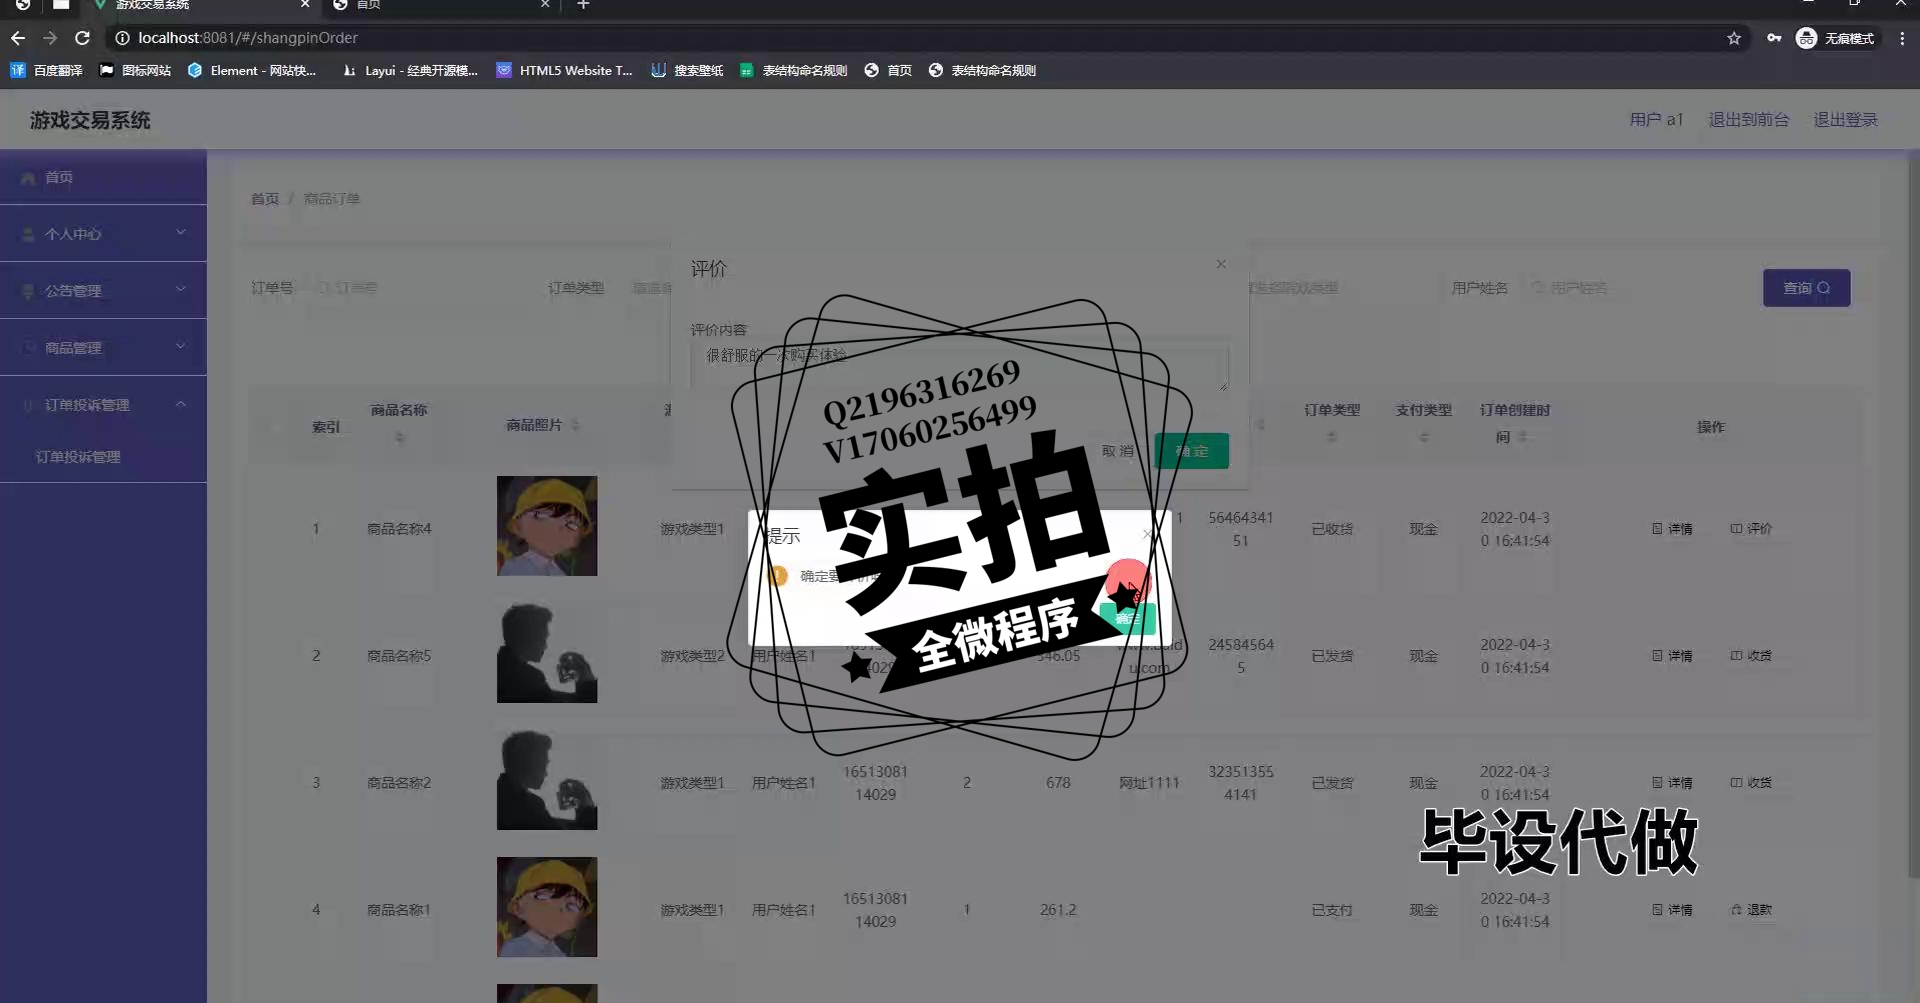
Task: Expand the 个人中心 sidebar menu
Action: click(x=103, y=233)
